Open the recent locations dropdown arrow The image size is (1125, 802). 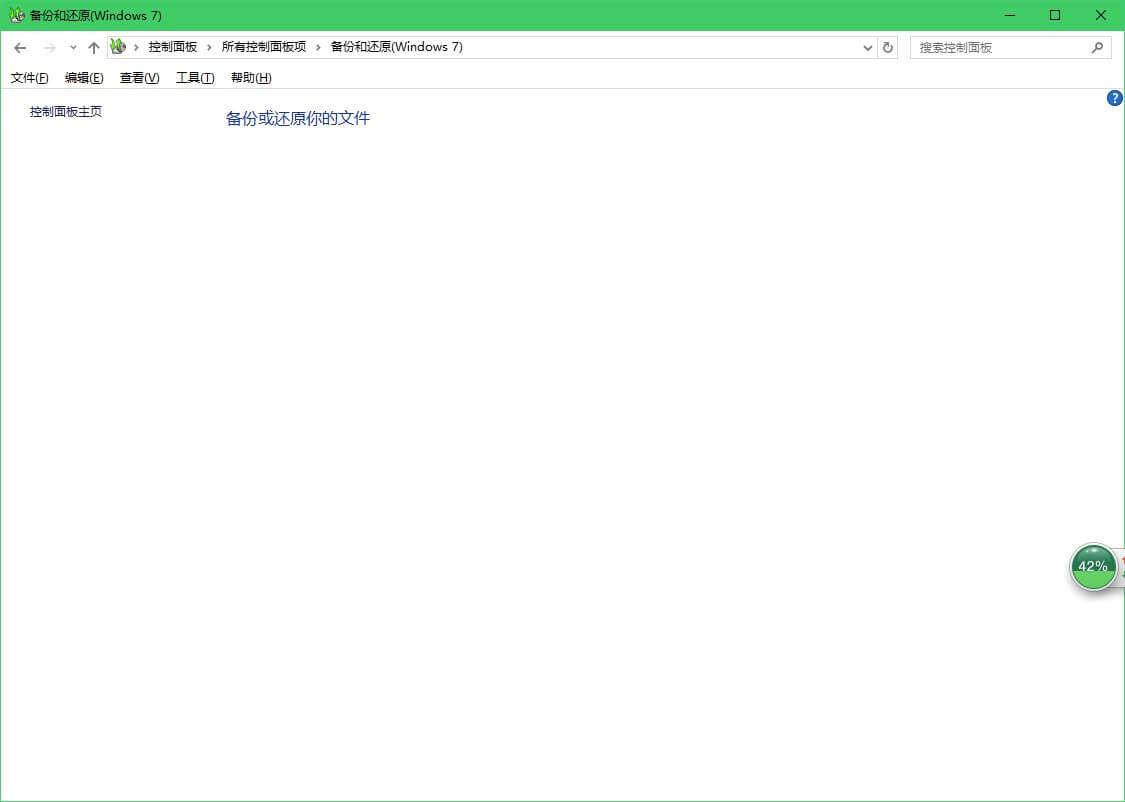[73, 48]
